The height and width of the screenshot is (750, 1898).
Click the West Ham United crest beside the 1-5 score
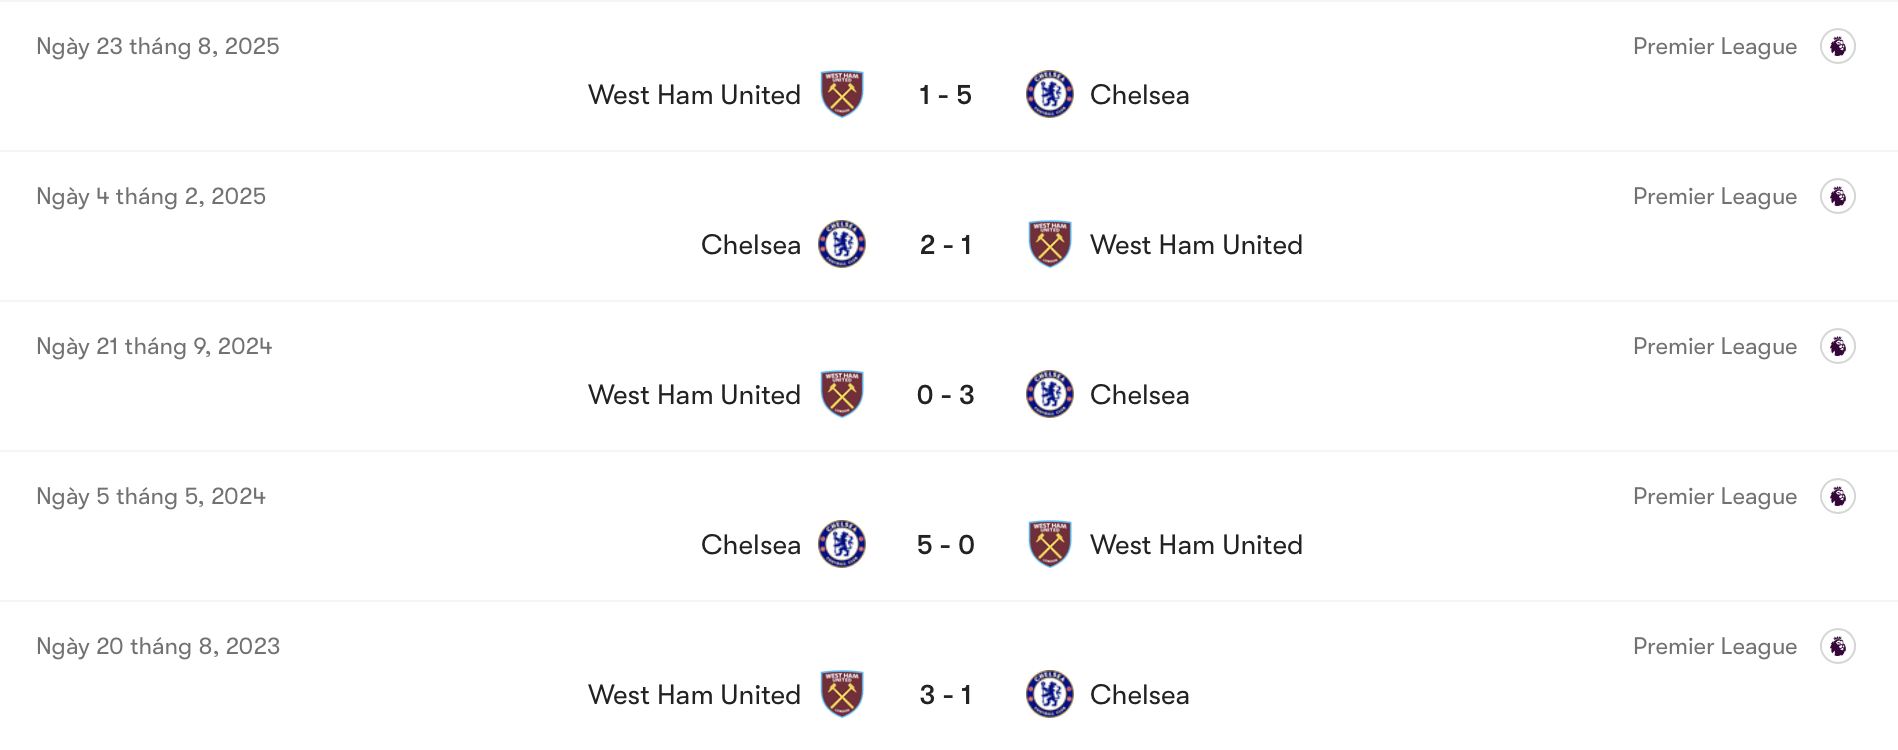(x=843, y=94)
